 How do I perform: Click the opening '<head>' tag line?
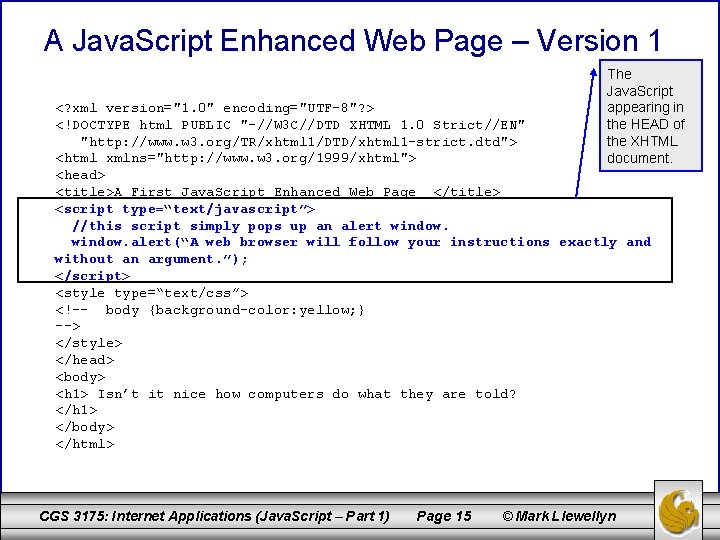tap(80, 175)
